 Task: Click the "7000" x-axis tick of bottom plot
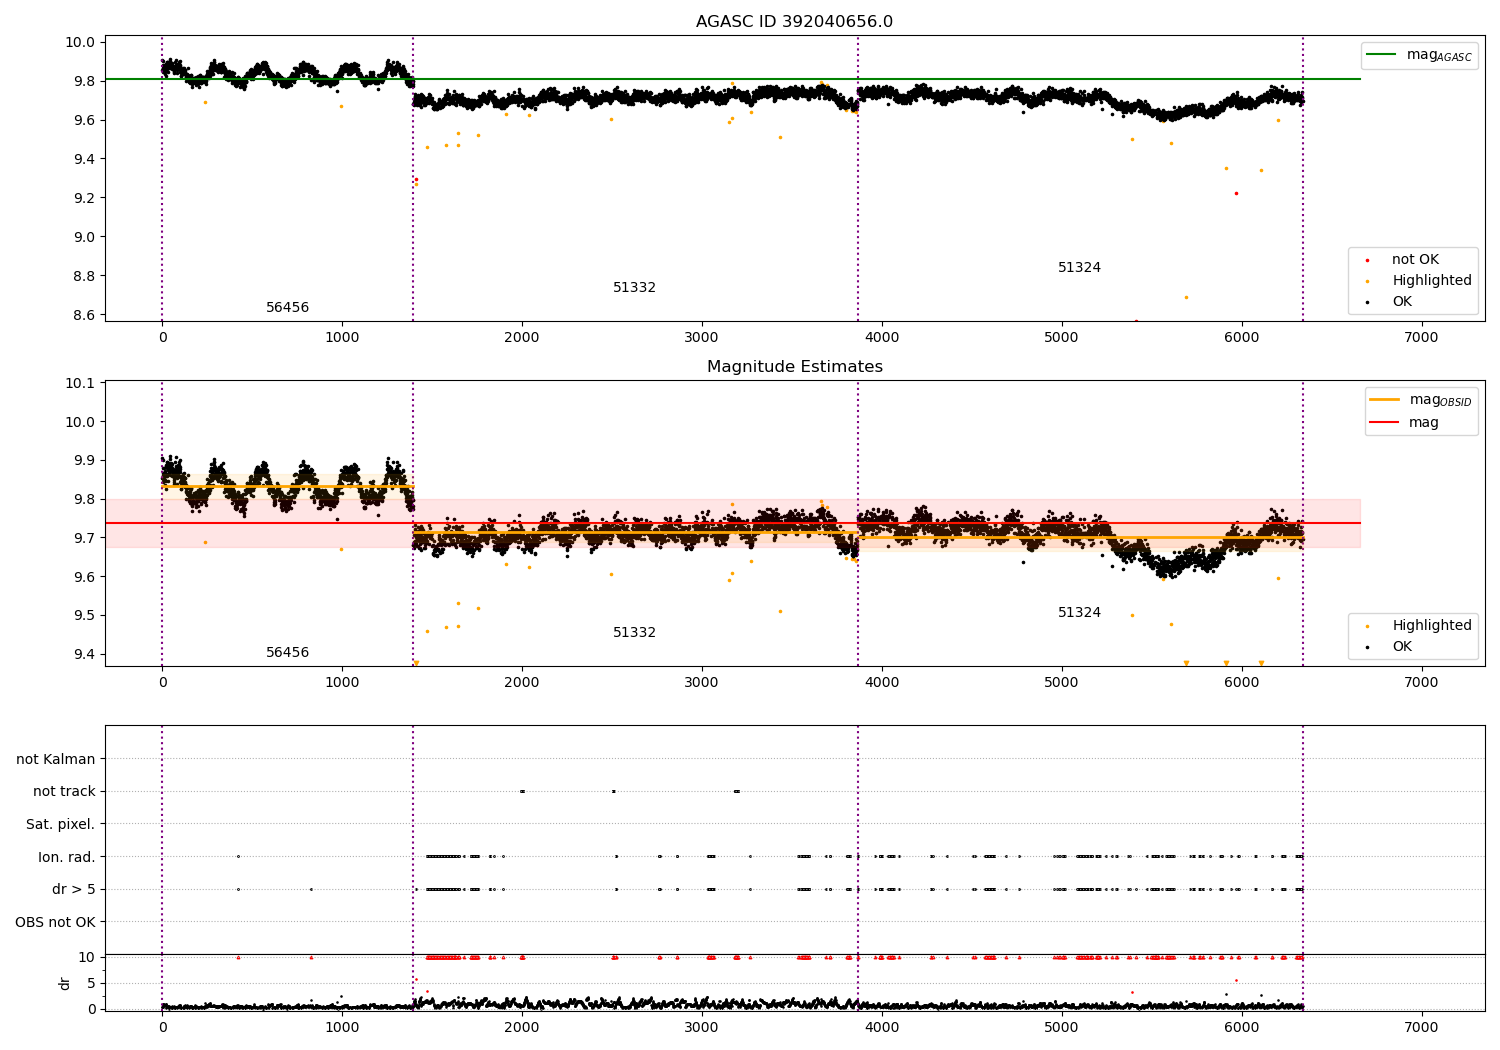pos(1421,1027)
